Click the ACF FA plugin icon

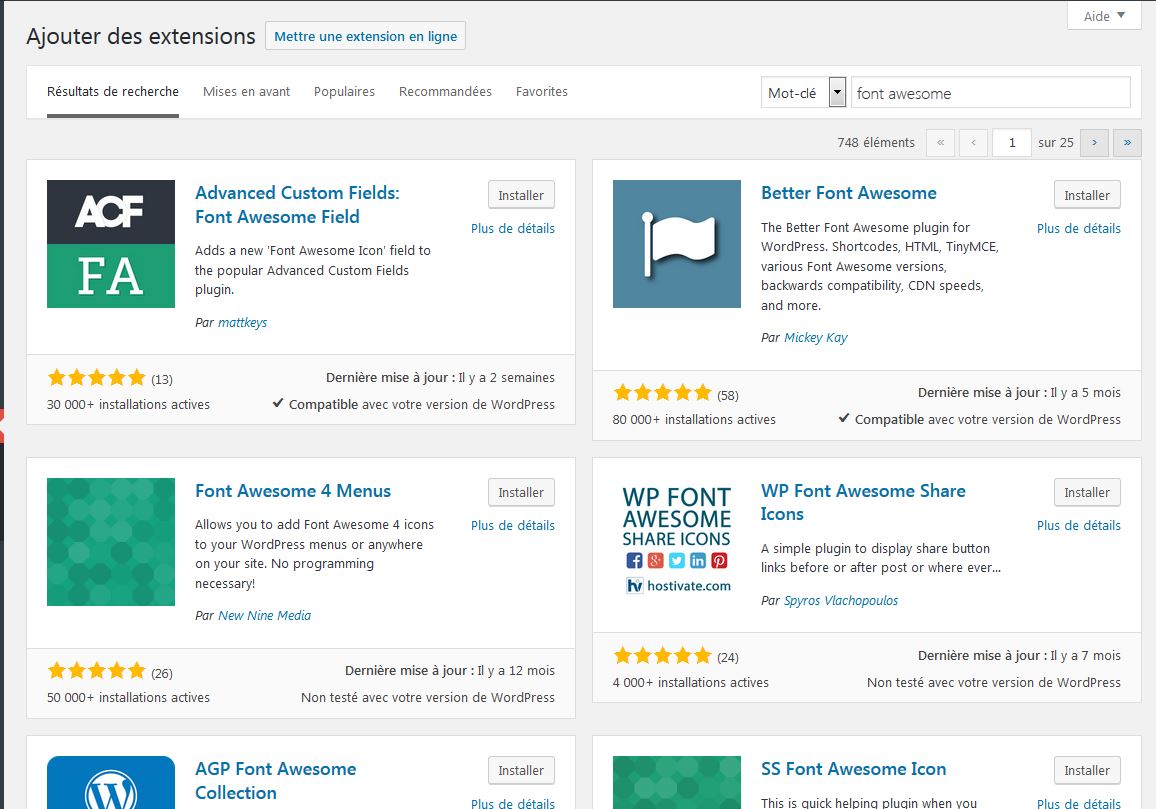pos(111,244)
